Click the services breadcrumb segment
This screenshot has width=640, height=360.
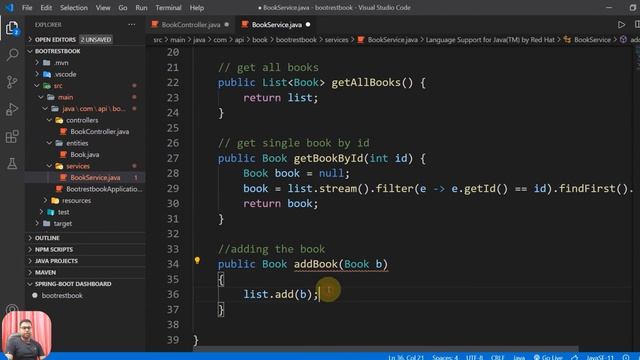coord(336,40)
